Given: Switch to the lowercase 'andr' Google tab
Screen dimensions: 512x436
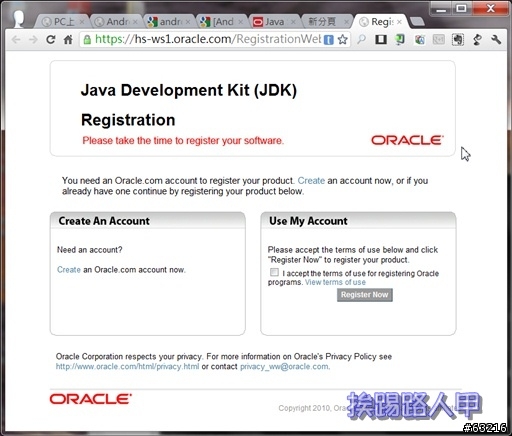Looking at the screenshot, I should (169, 22).
